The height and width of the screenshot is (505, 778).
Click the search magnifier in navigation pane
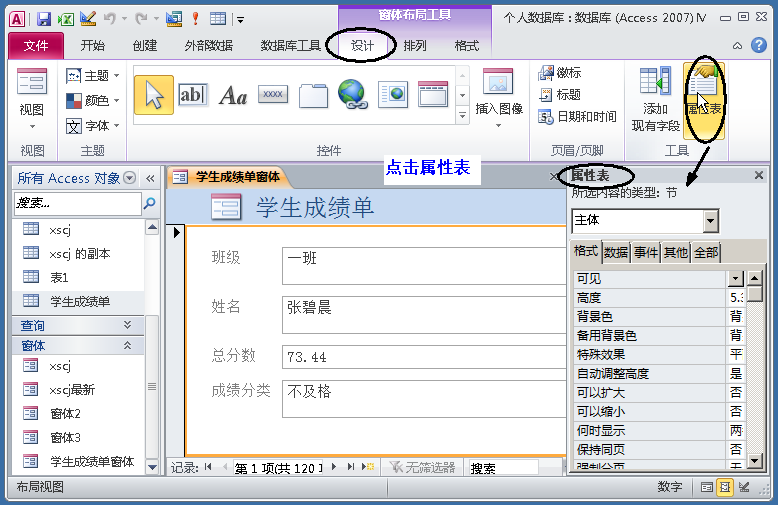[x=149, y=203]
